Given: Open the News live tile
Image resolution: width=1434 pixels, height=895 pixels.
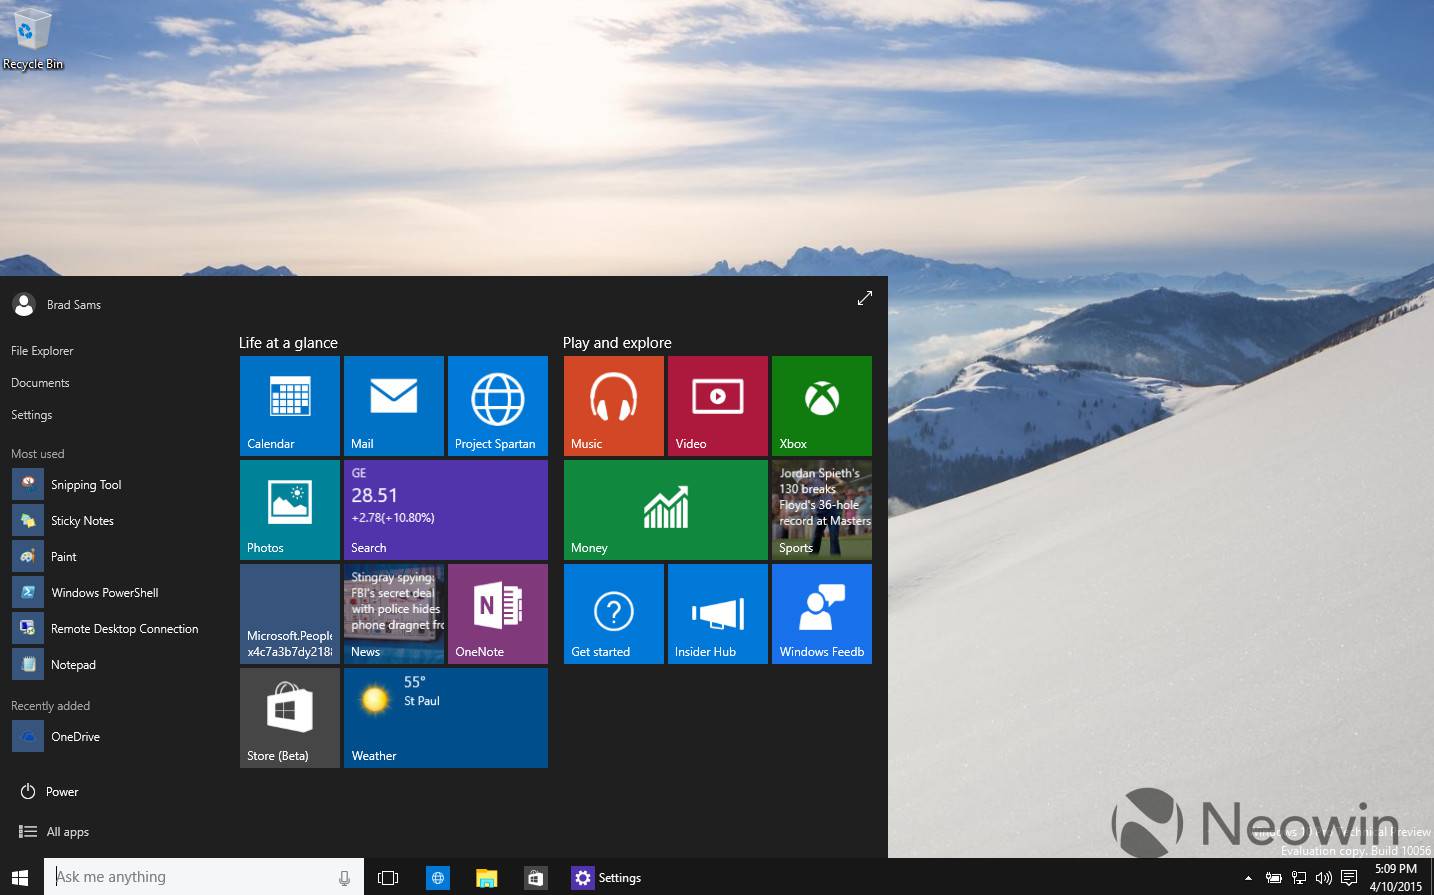Looking at the screenshot, I should coord(394,614).
